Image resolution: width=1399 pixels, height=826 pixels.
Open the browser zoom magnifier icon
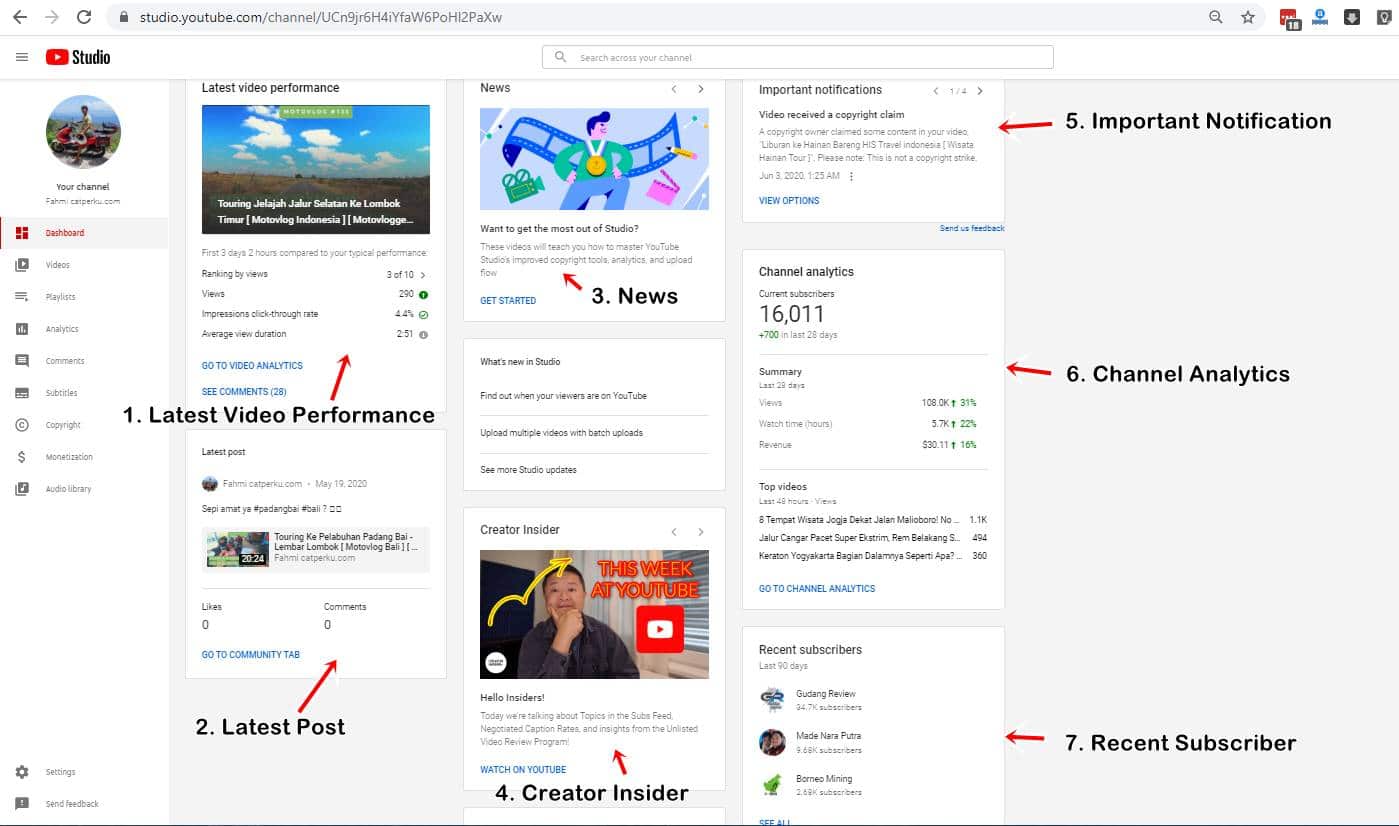coord(1216,17)
